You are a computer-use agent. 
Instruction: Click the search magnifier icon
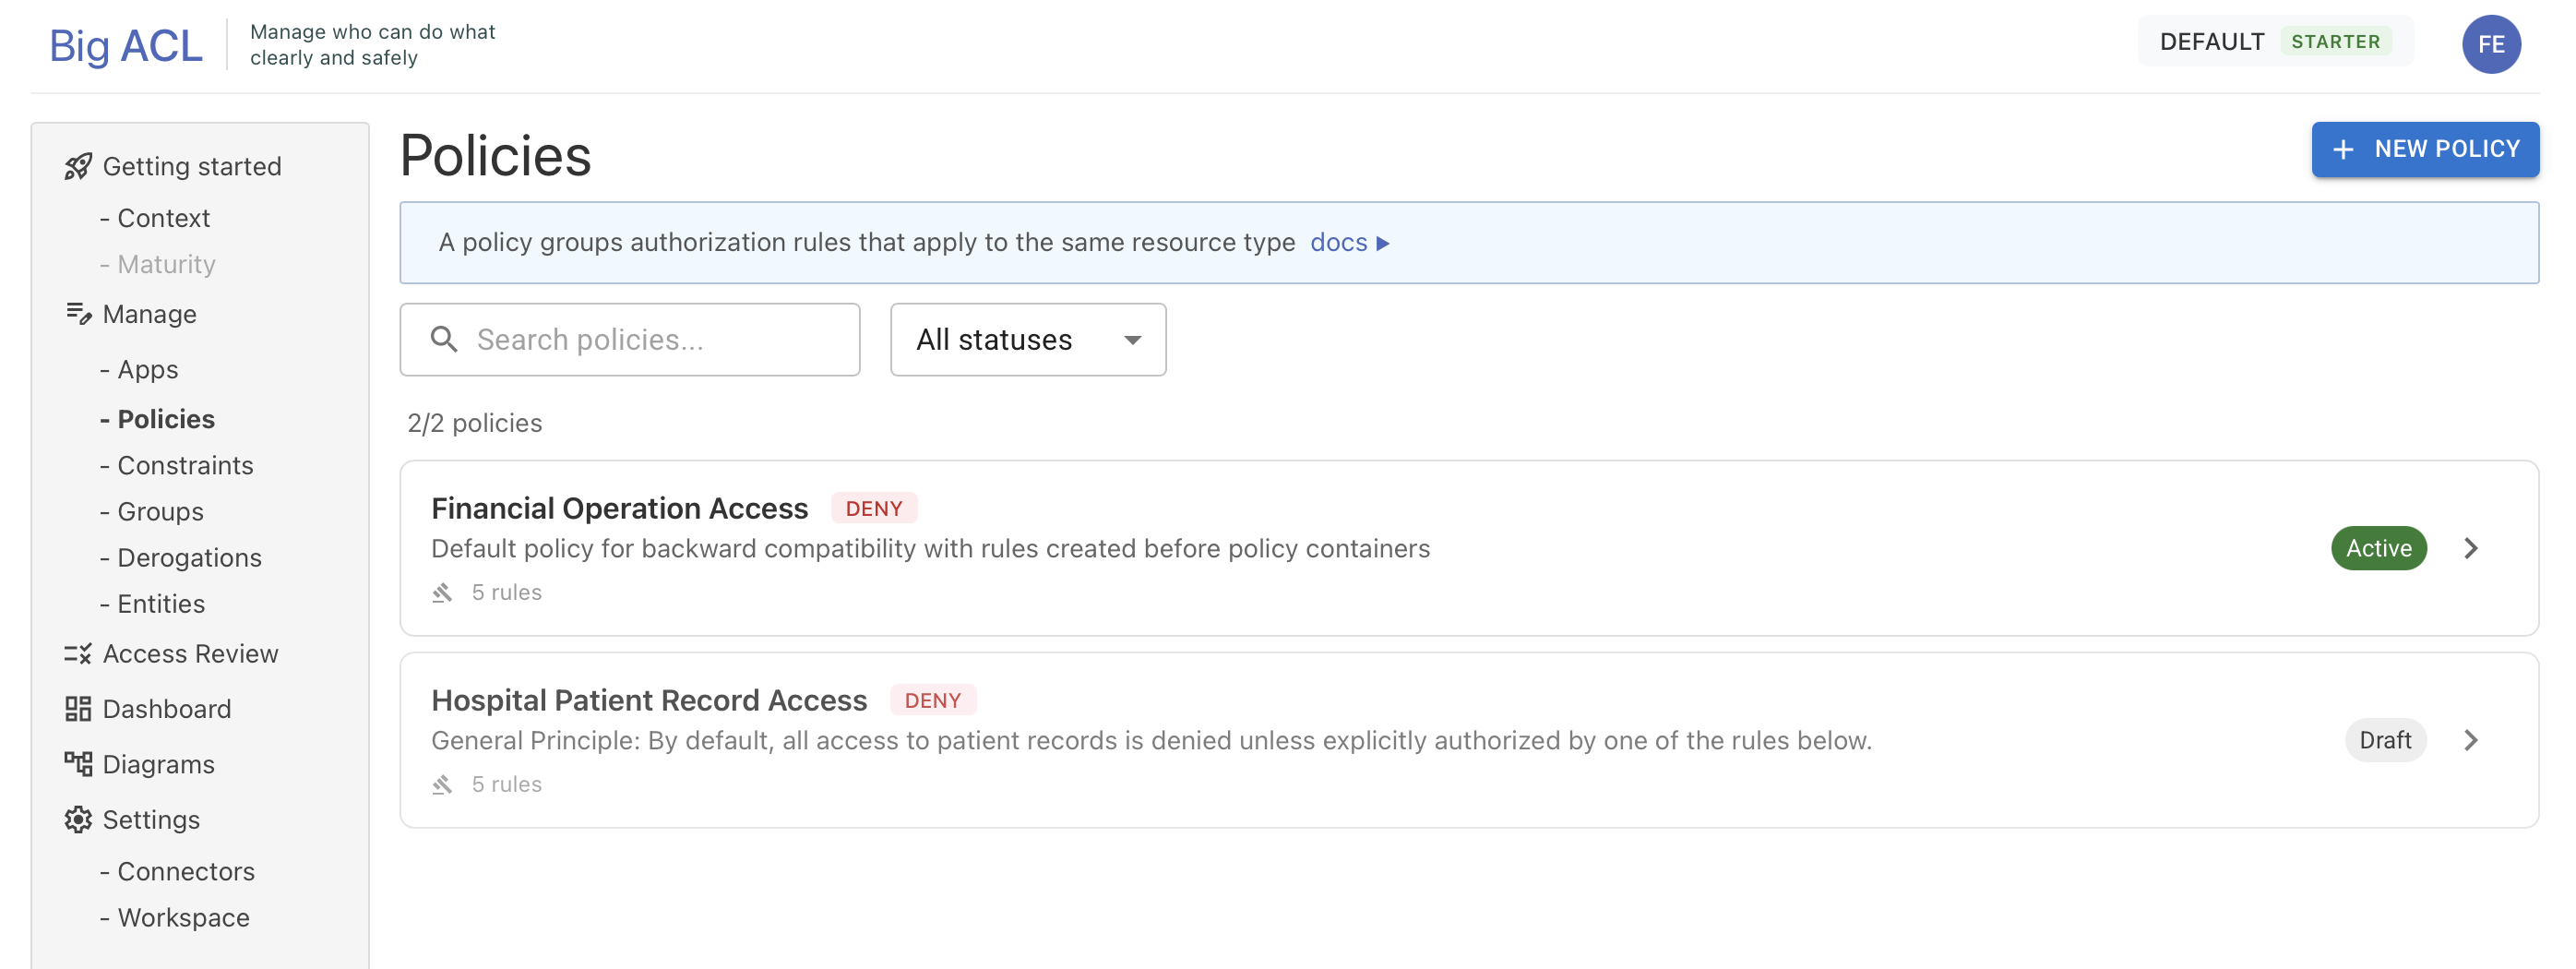[x=444, y=340]
